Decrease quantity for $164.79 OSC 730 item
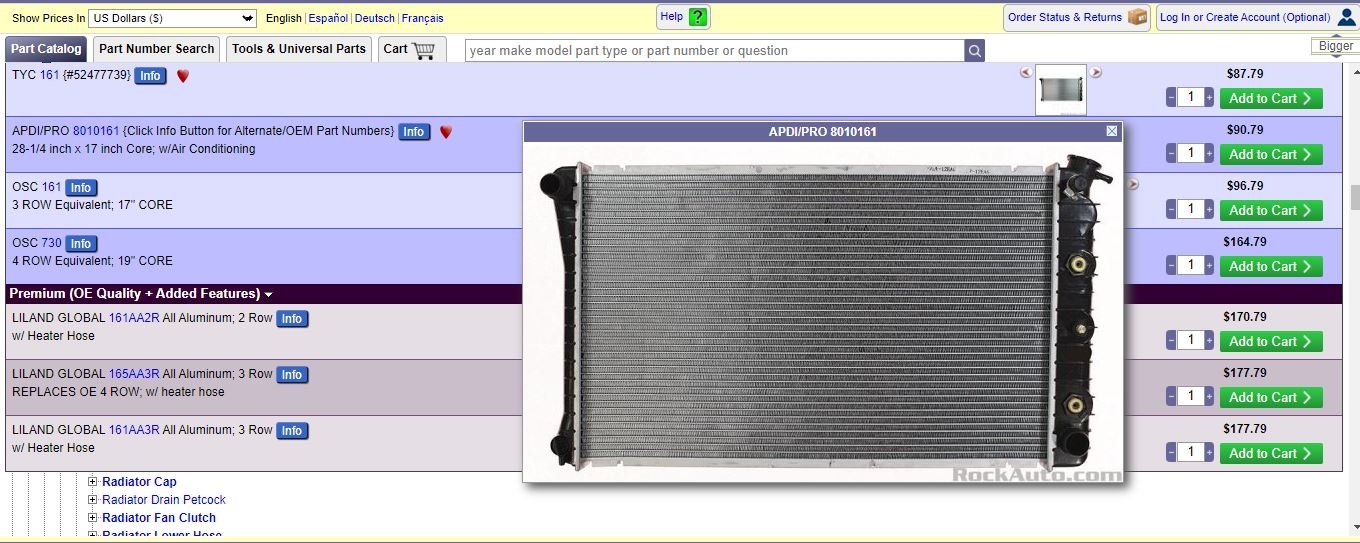 tap(1171, 265)
